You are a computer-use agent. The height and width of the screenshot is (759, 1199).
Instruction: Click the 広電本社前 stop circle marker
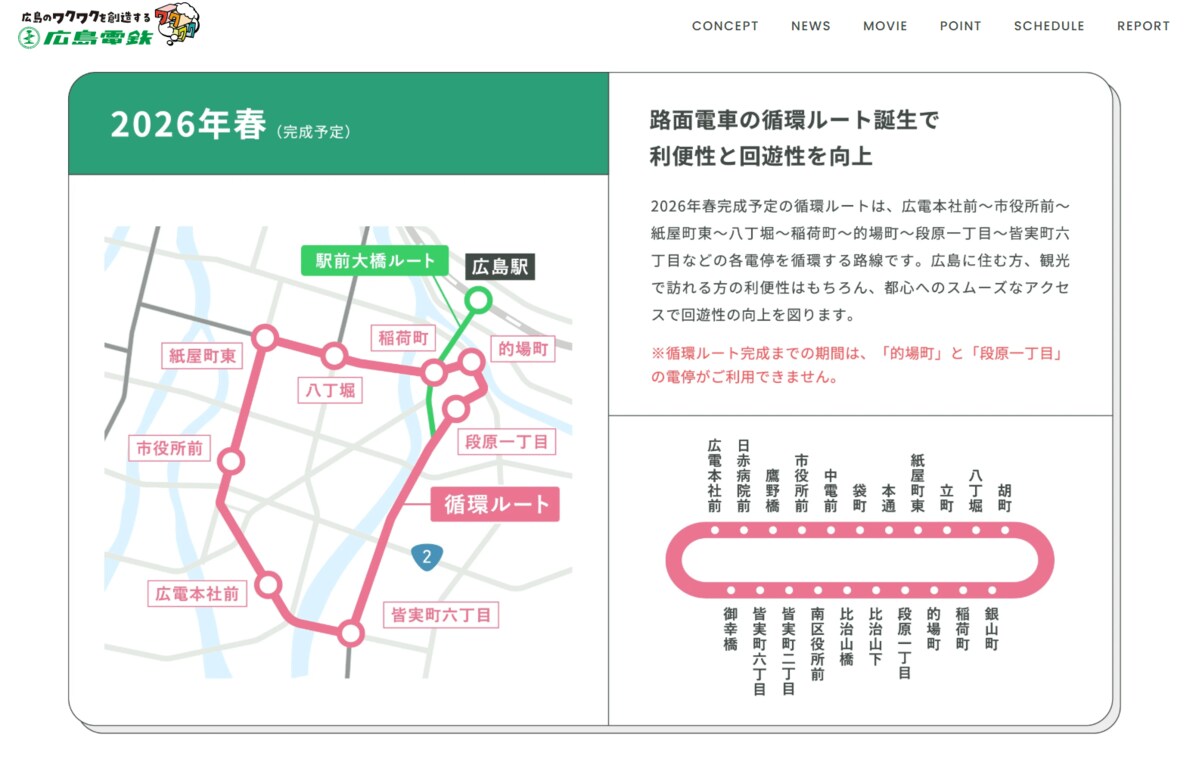[269, 585]
